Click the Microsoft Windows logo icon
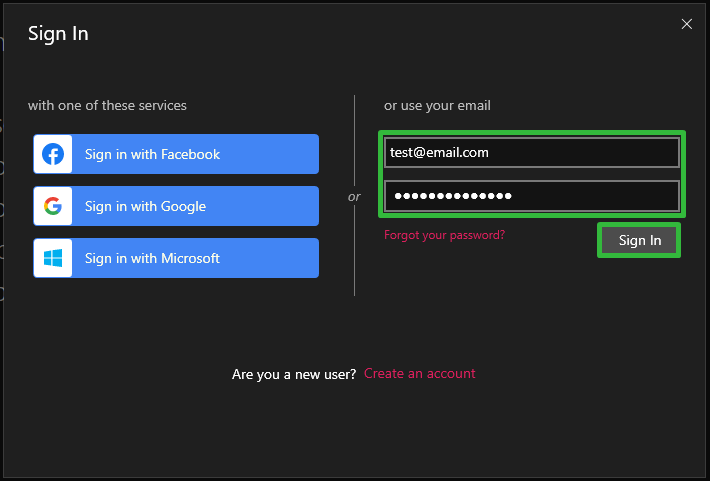The height and width of the screenshot is (481, 710). click(53, 258)
